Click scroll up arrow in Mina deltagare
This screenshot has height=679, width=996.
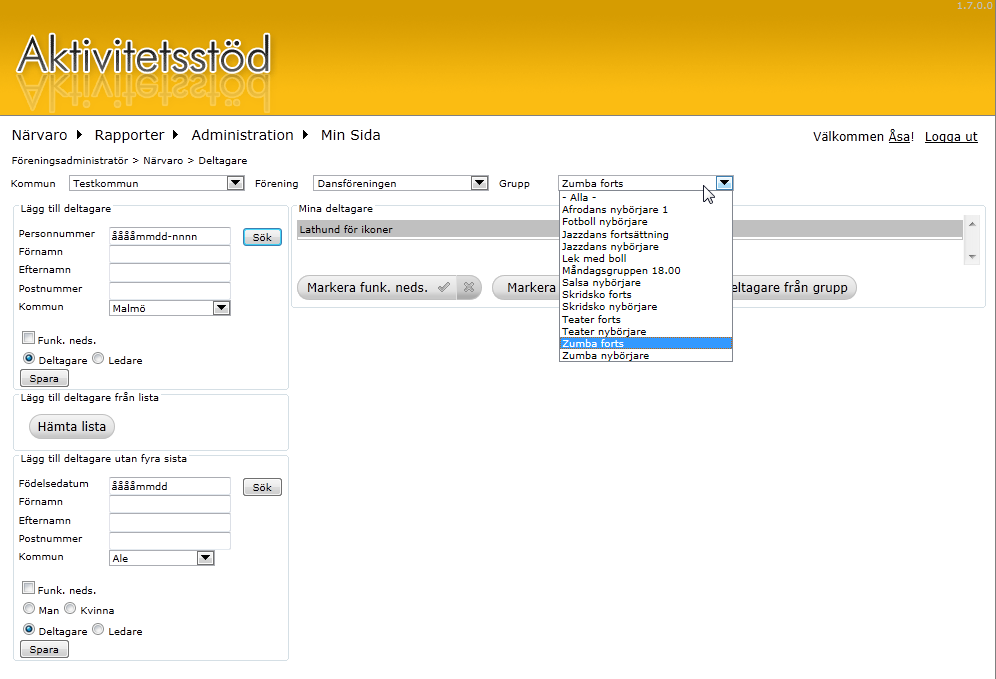tap(972, 224)
